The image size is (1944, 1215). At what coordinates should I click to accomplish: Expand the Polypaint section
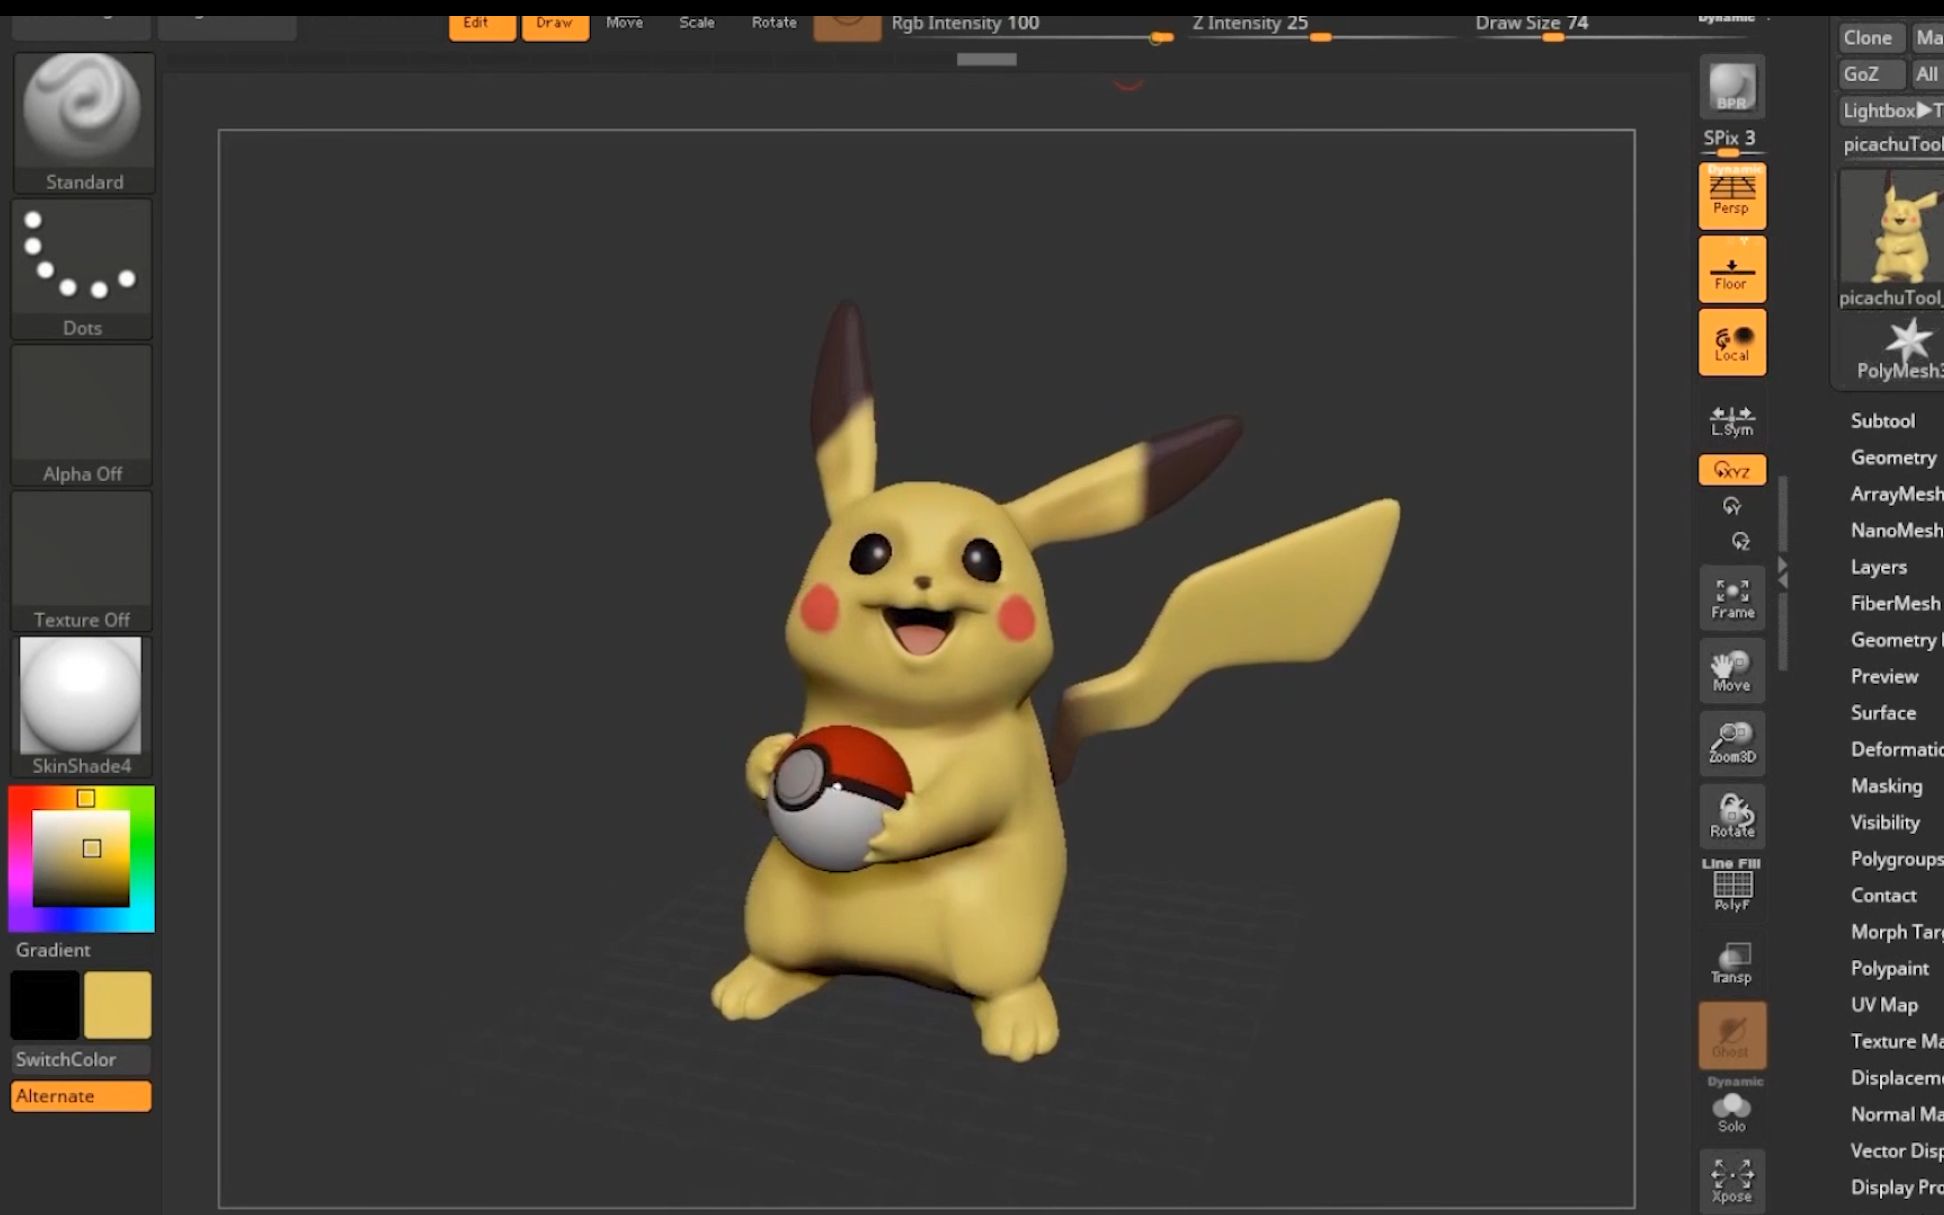(1889, 968)
